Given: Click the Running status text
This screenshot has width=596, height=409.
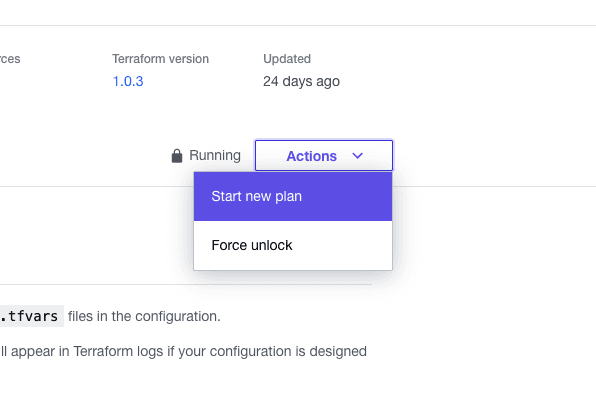Looking at the screenshot, I should pyautogui.click(x=215, y=155).
